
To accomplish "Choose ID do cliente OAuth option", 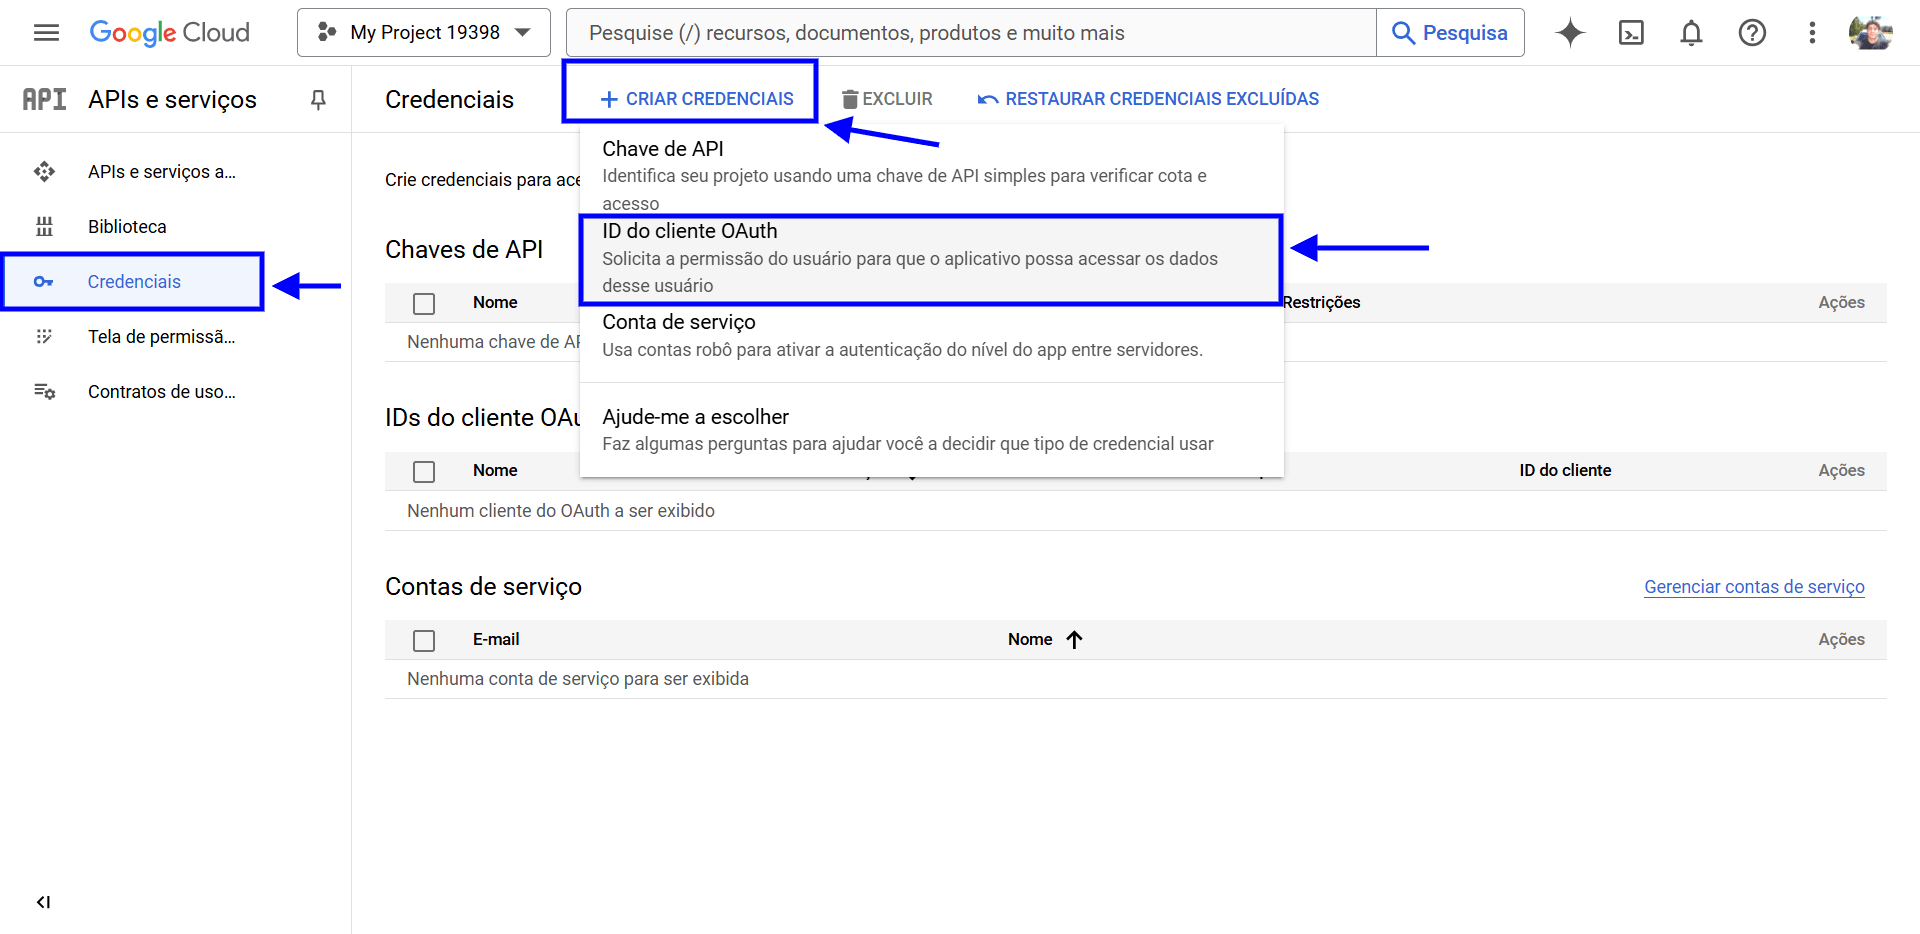I will point(931,258).
